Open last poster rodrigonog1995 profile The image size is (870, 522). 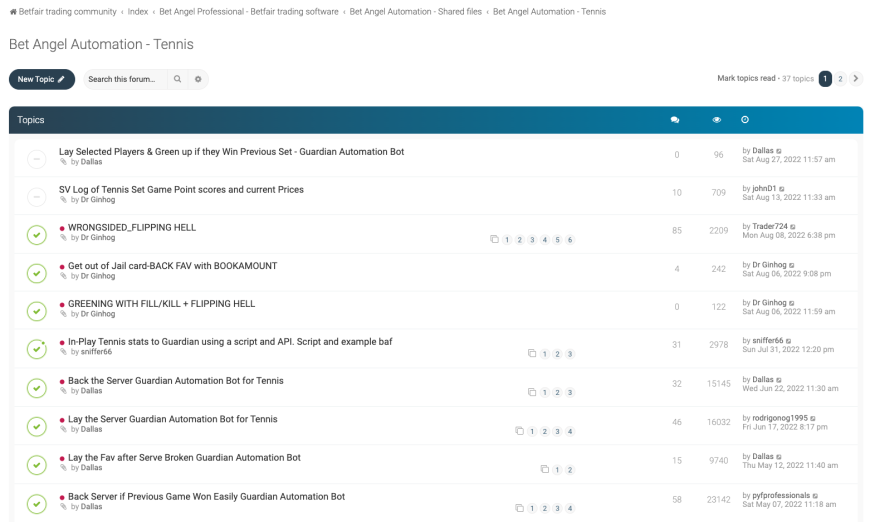[x=780, y=418]
